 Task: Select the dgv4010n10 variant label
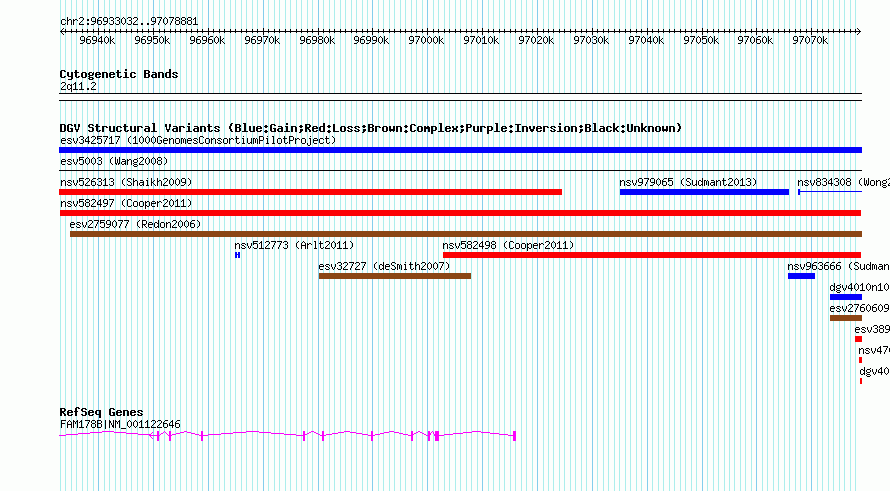click(x=859, y=287)
